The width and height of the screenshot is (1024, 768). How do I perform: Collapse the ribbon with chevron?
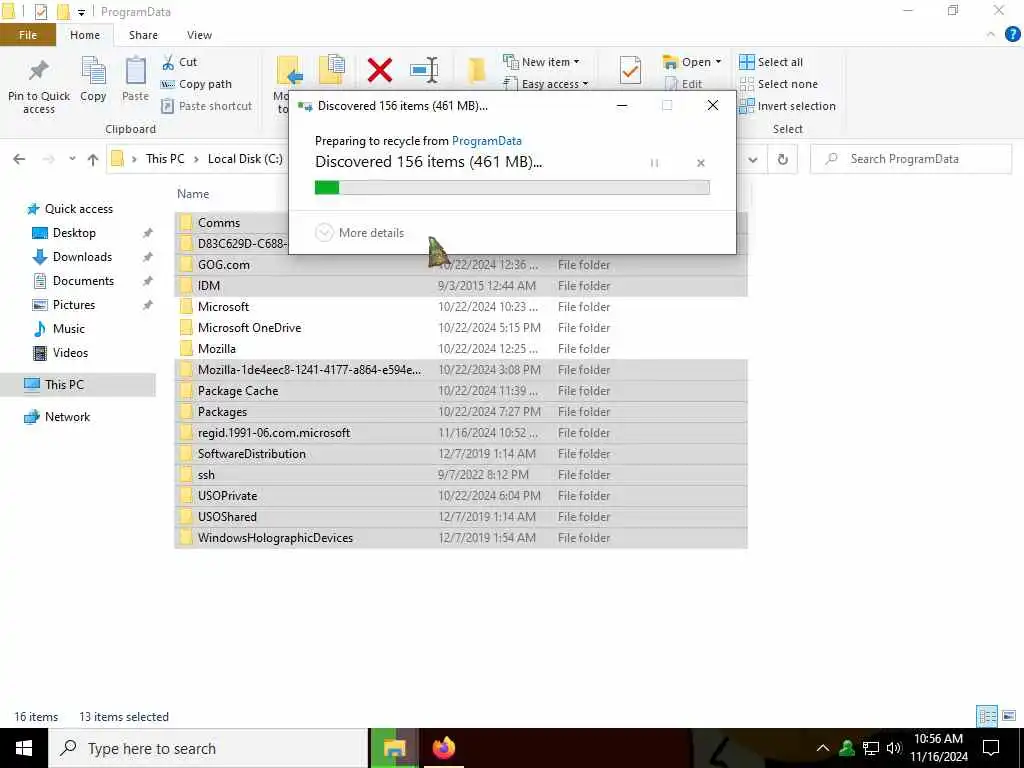(x=991, y=35)
